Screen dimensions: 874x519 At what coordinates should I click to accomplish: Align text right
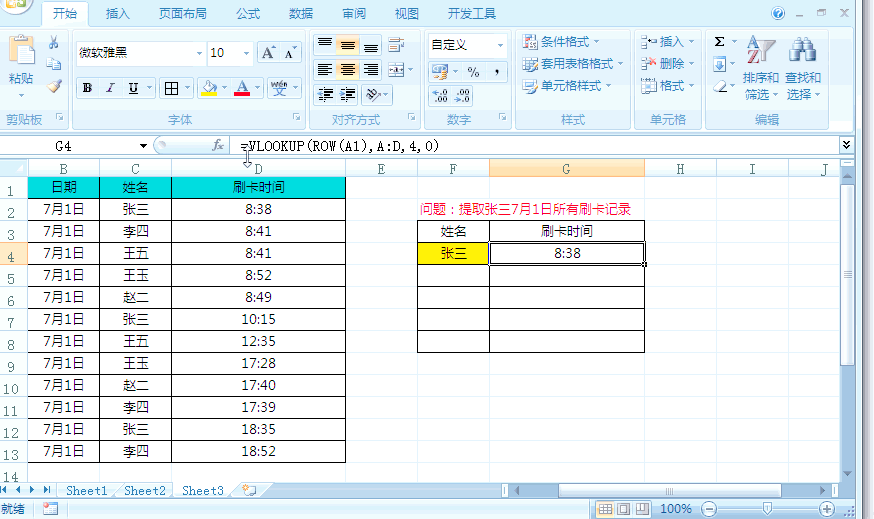(x=370, y=69)
